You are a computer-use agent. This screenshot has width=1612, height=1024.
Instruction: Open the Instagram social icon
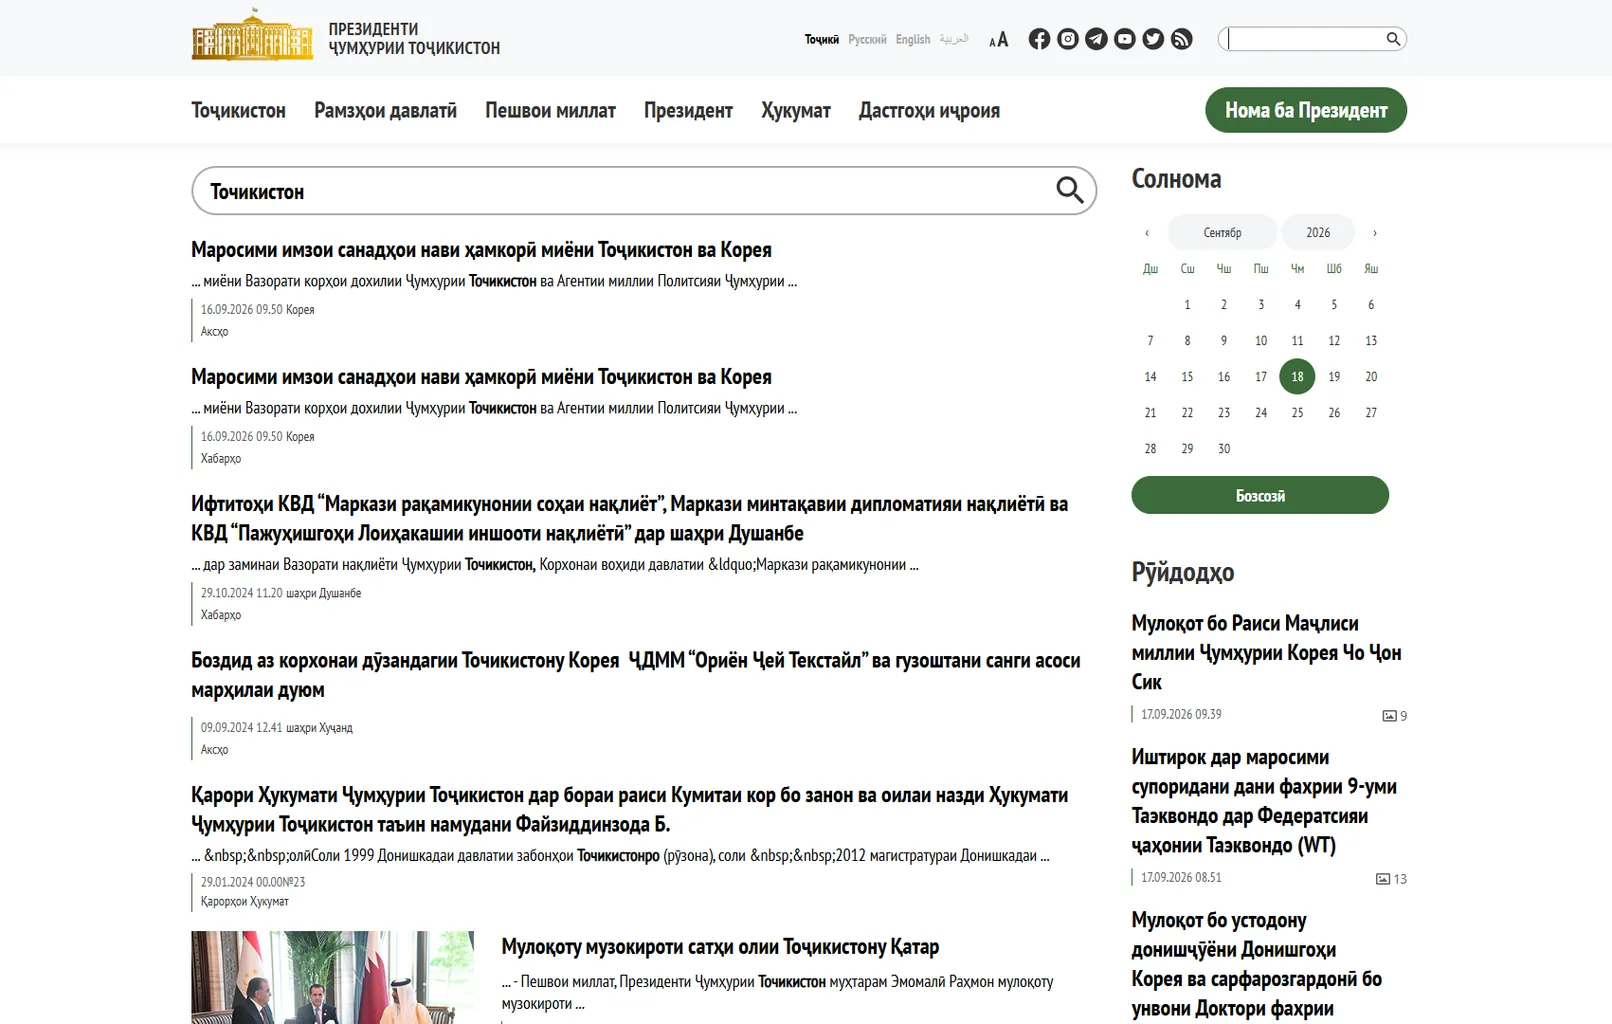(1068, 39)
